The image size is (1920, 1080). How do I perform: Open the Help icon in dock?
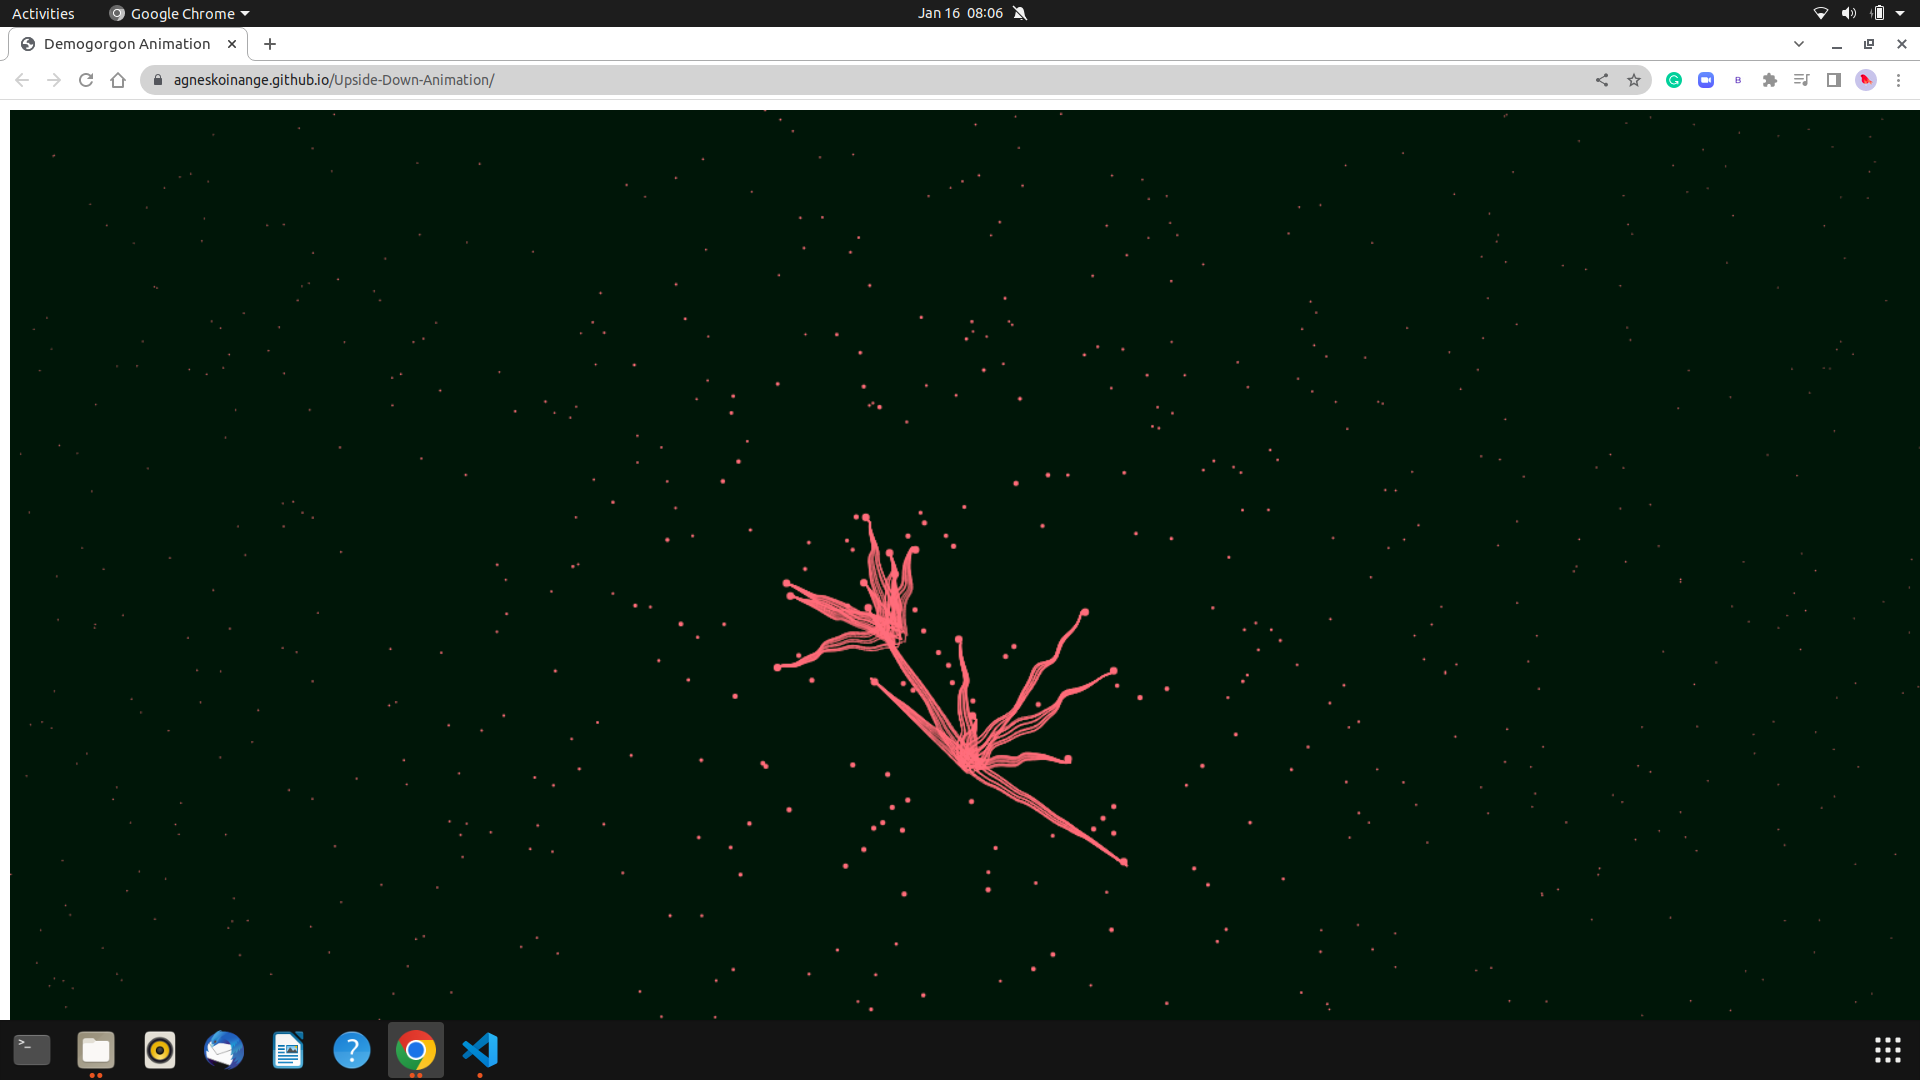(x=352, y=1050)
